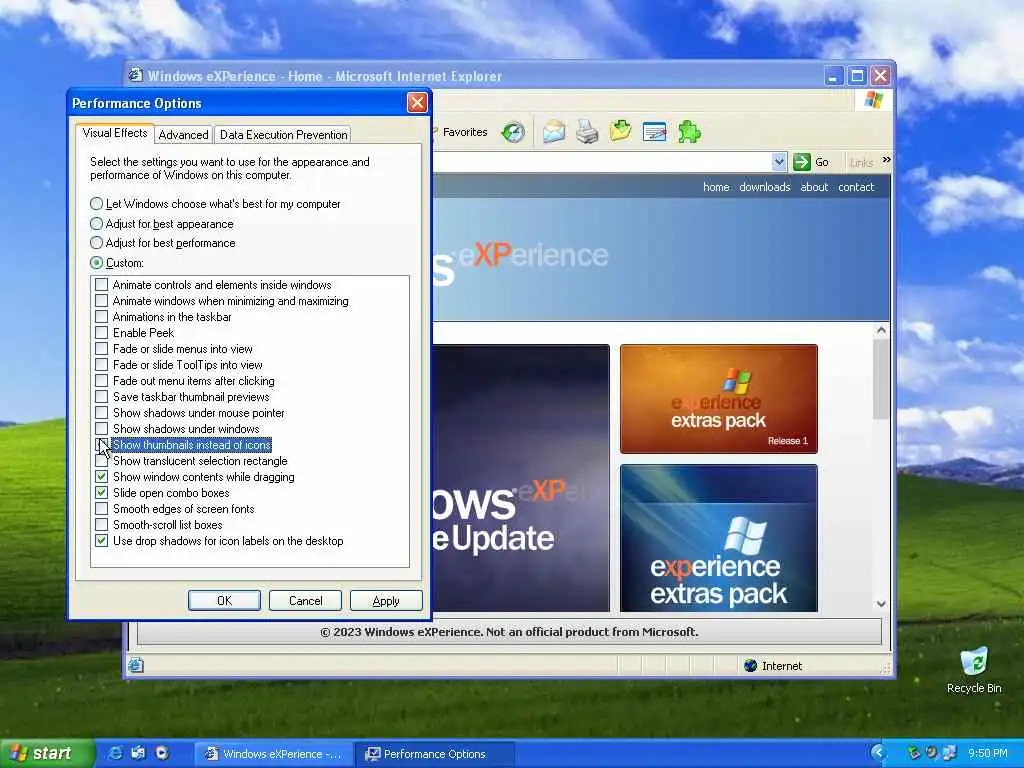The height and width of the screenshot is (768, 1024).
Task: Toggle Fade out menu items after clicking
Action: [x=102, y=381]
